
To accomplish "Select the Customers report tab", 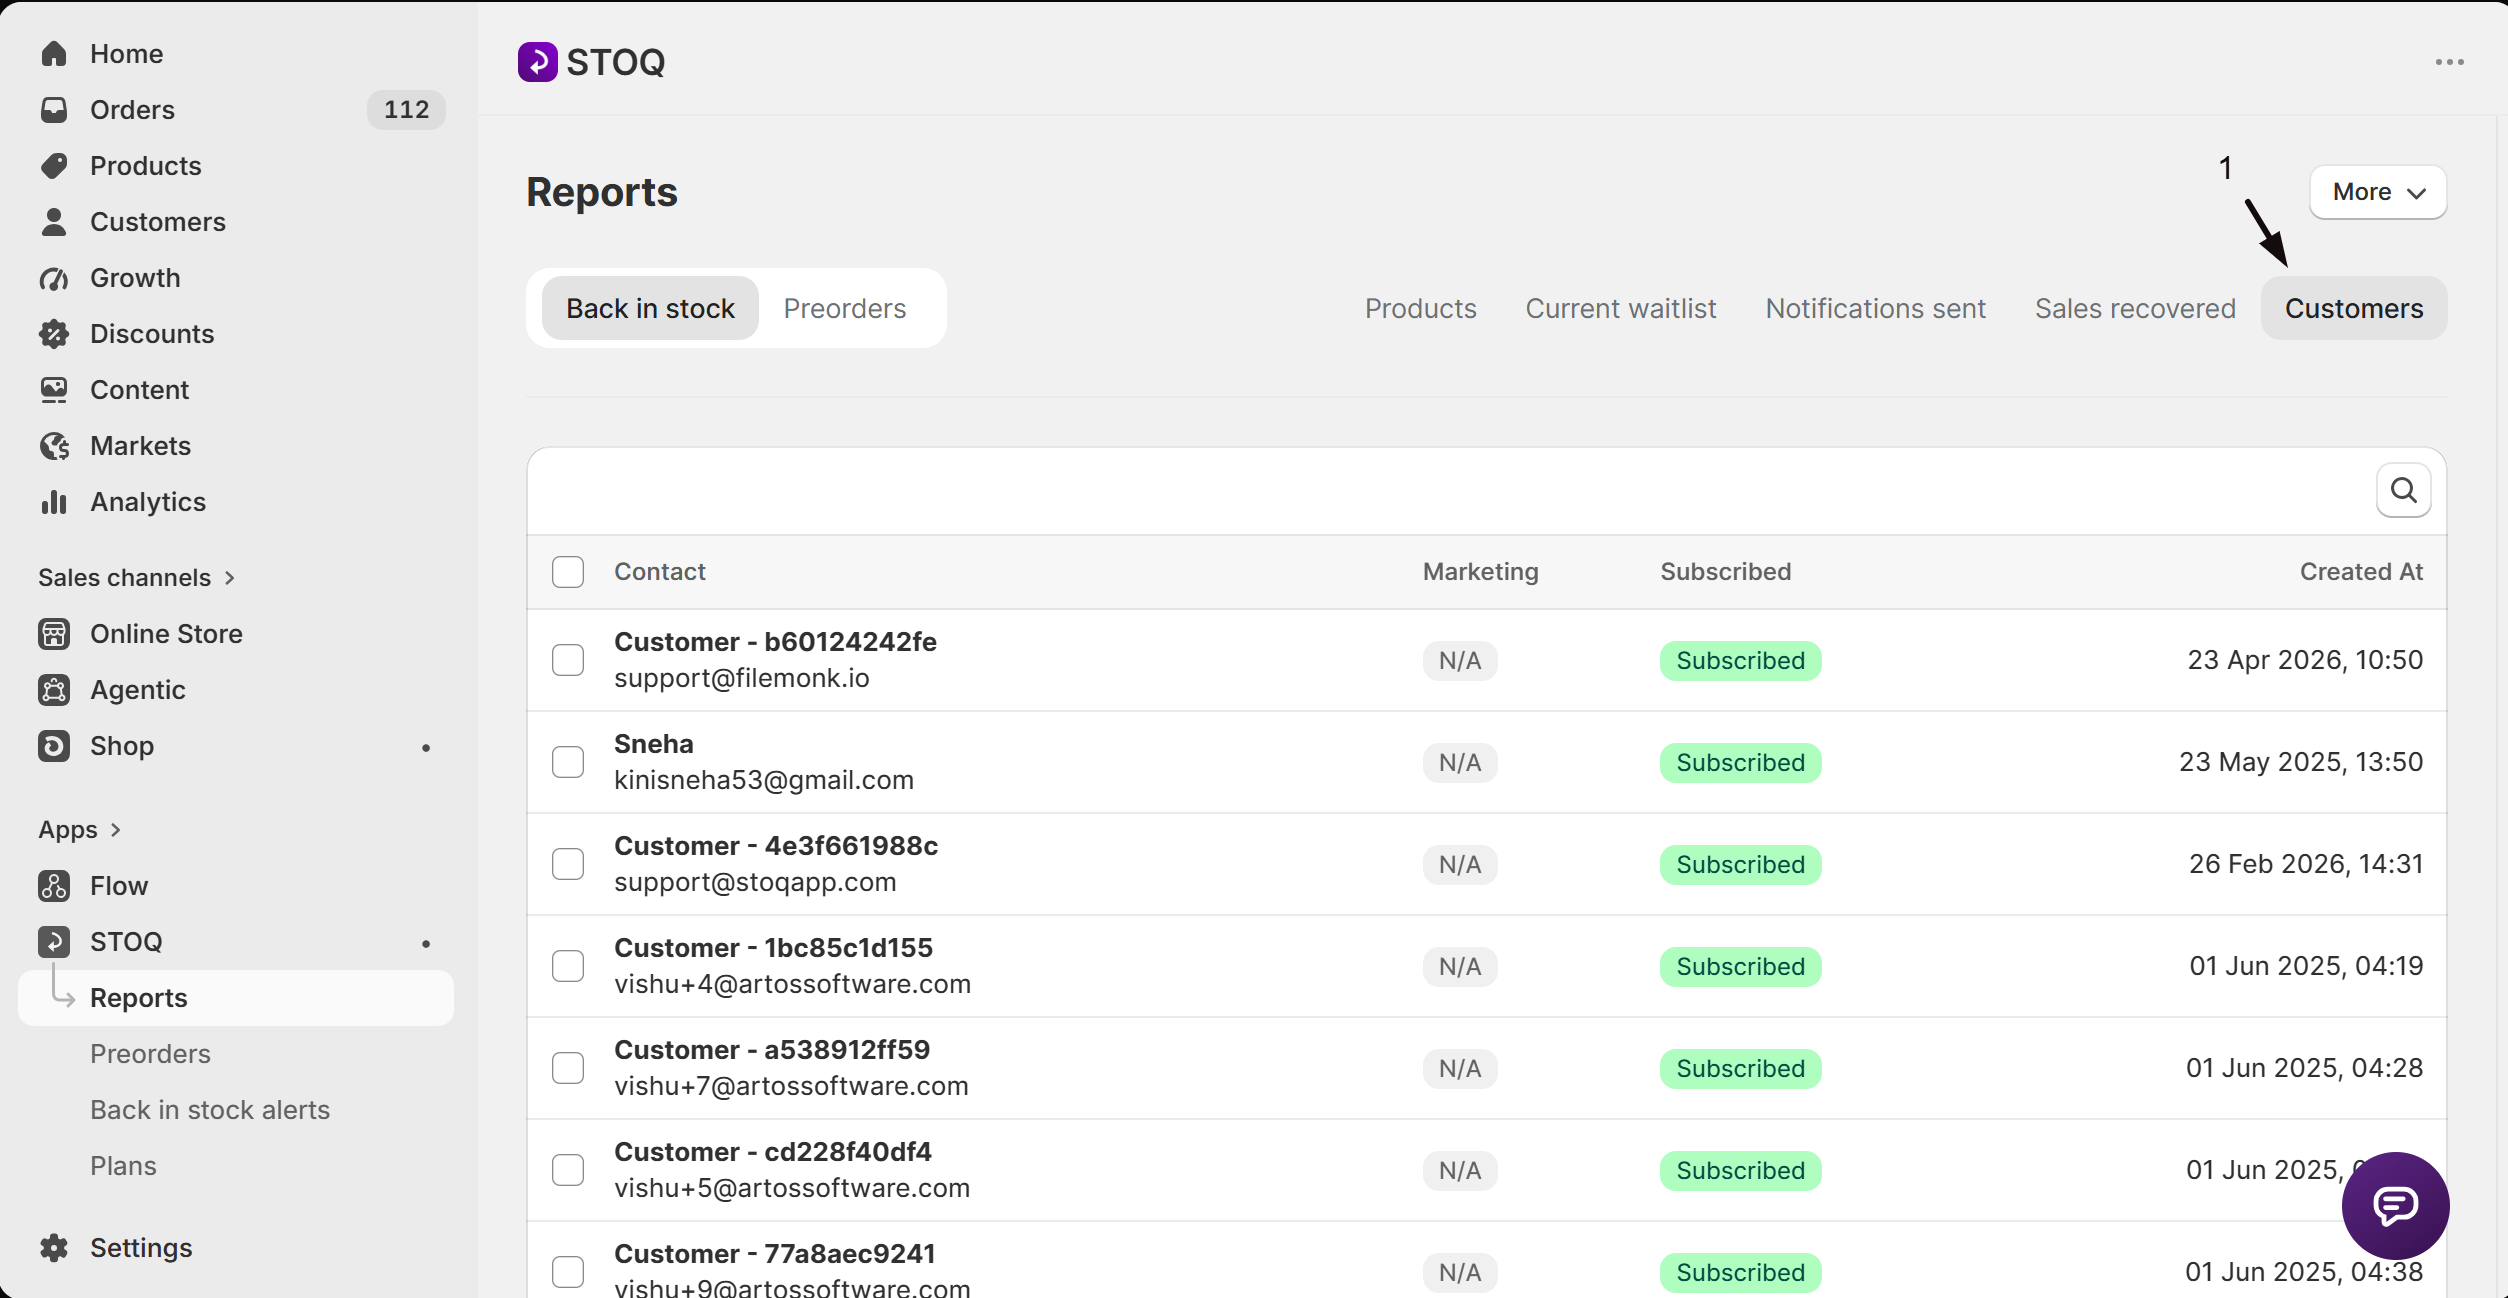I will 2354,308.
